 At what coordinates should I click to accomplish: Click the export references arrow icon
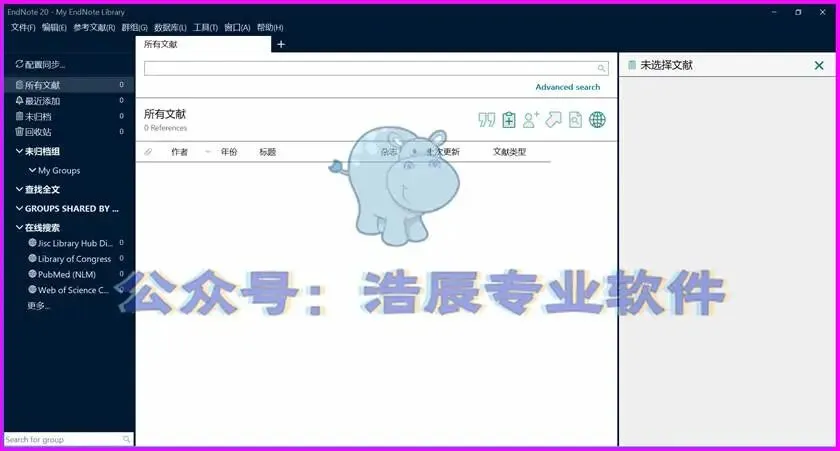tap(553, 119)
